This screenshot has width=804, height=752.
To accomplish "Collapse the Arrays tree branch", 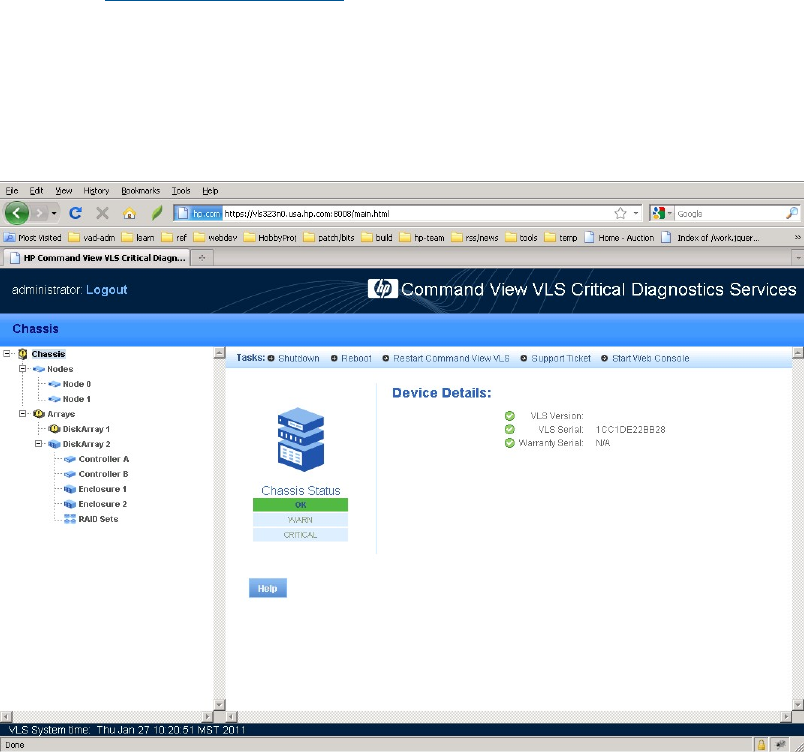I will [x=23, y=414].
